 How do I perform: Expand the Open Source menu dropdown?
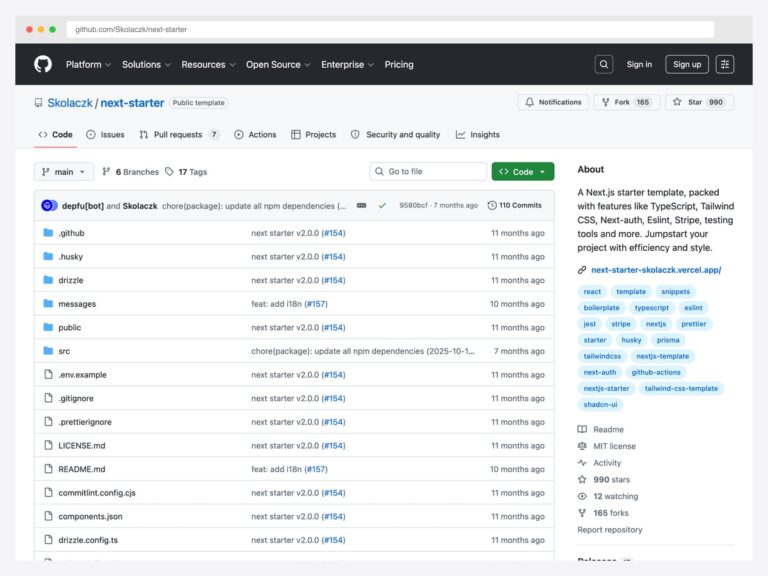[x=278, y=64]
